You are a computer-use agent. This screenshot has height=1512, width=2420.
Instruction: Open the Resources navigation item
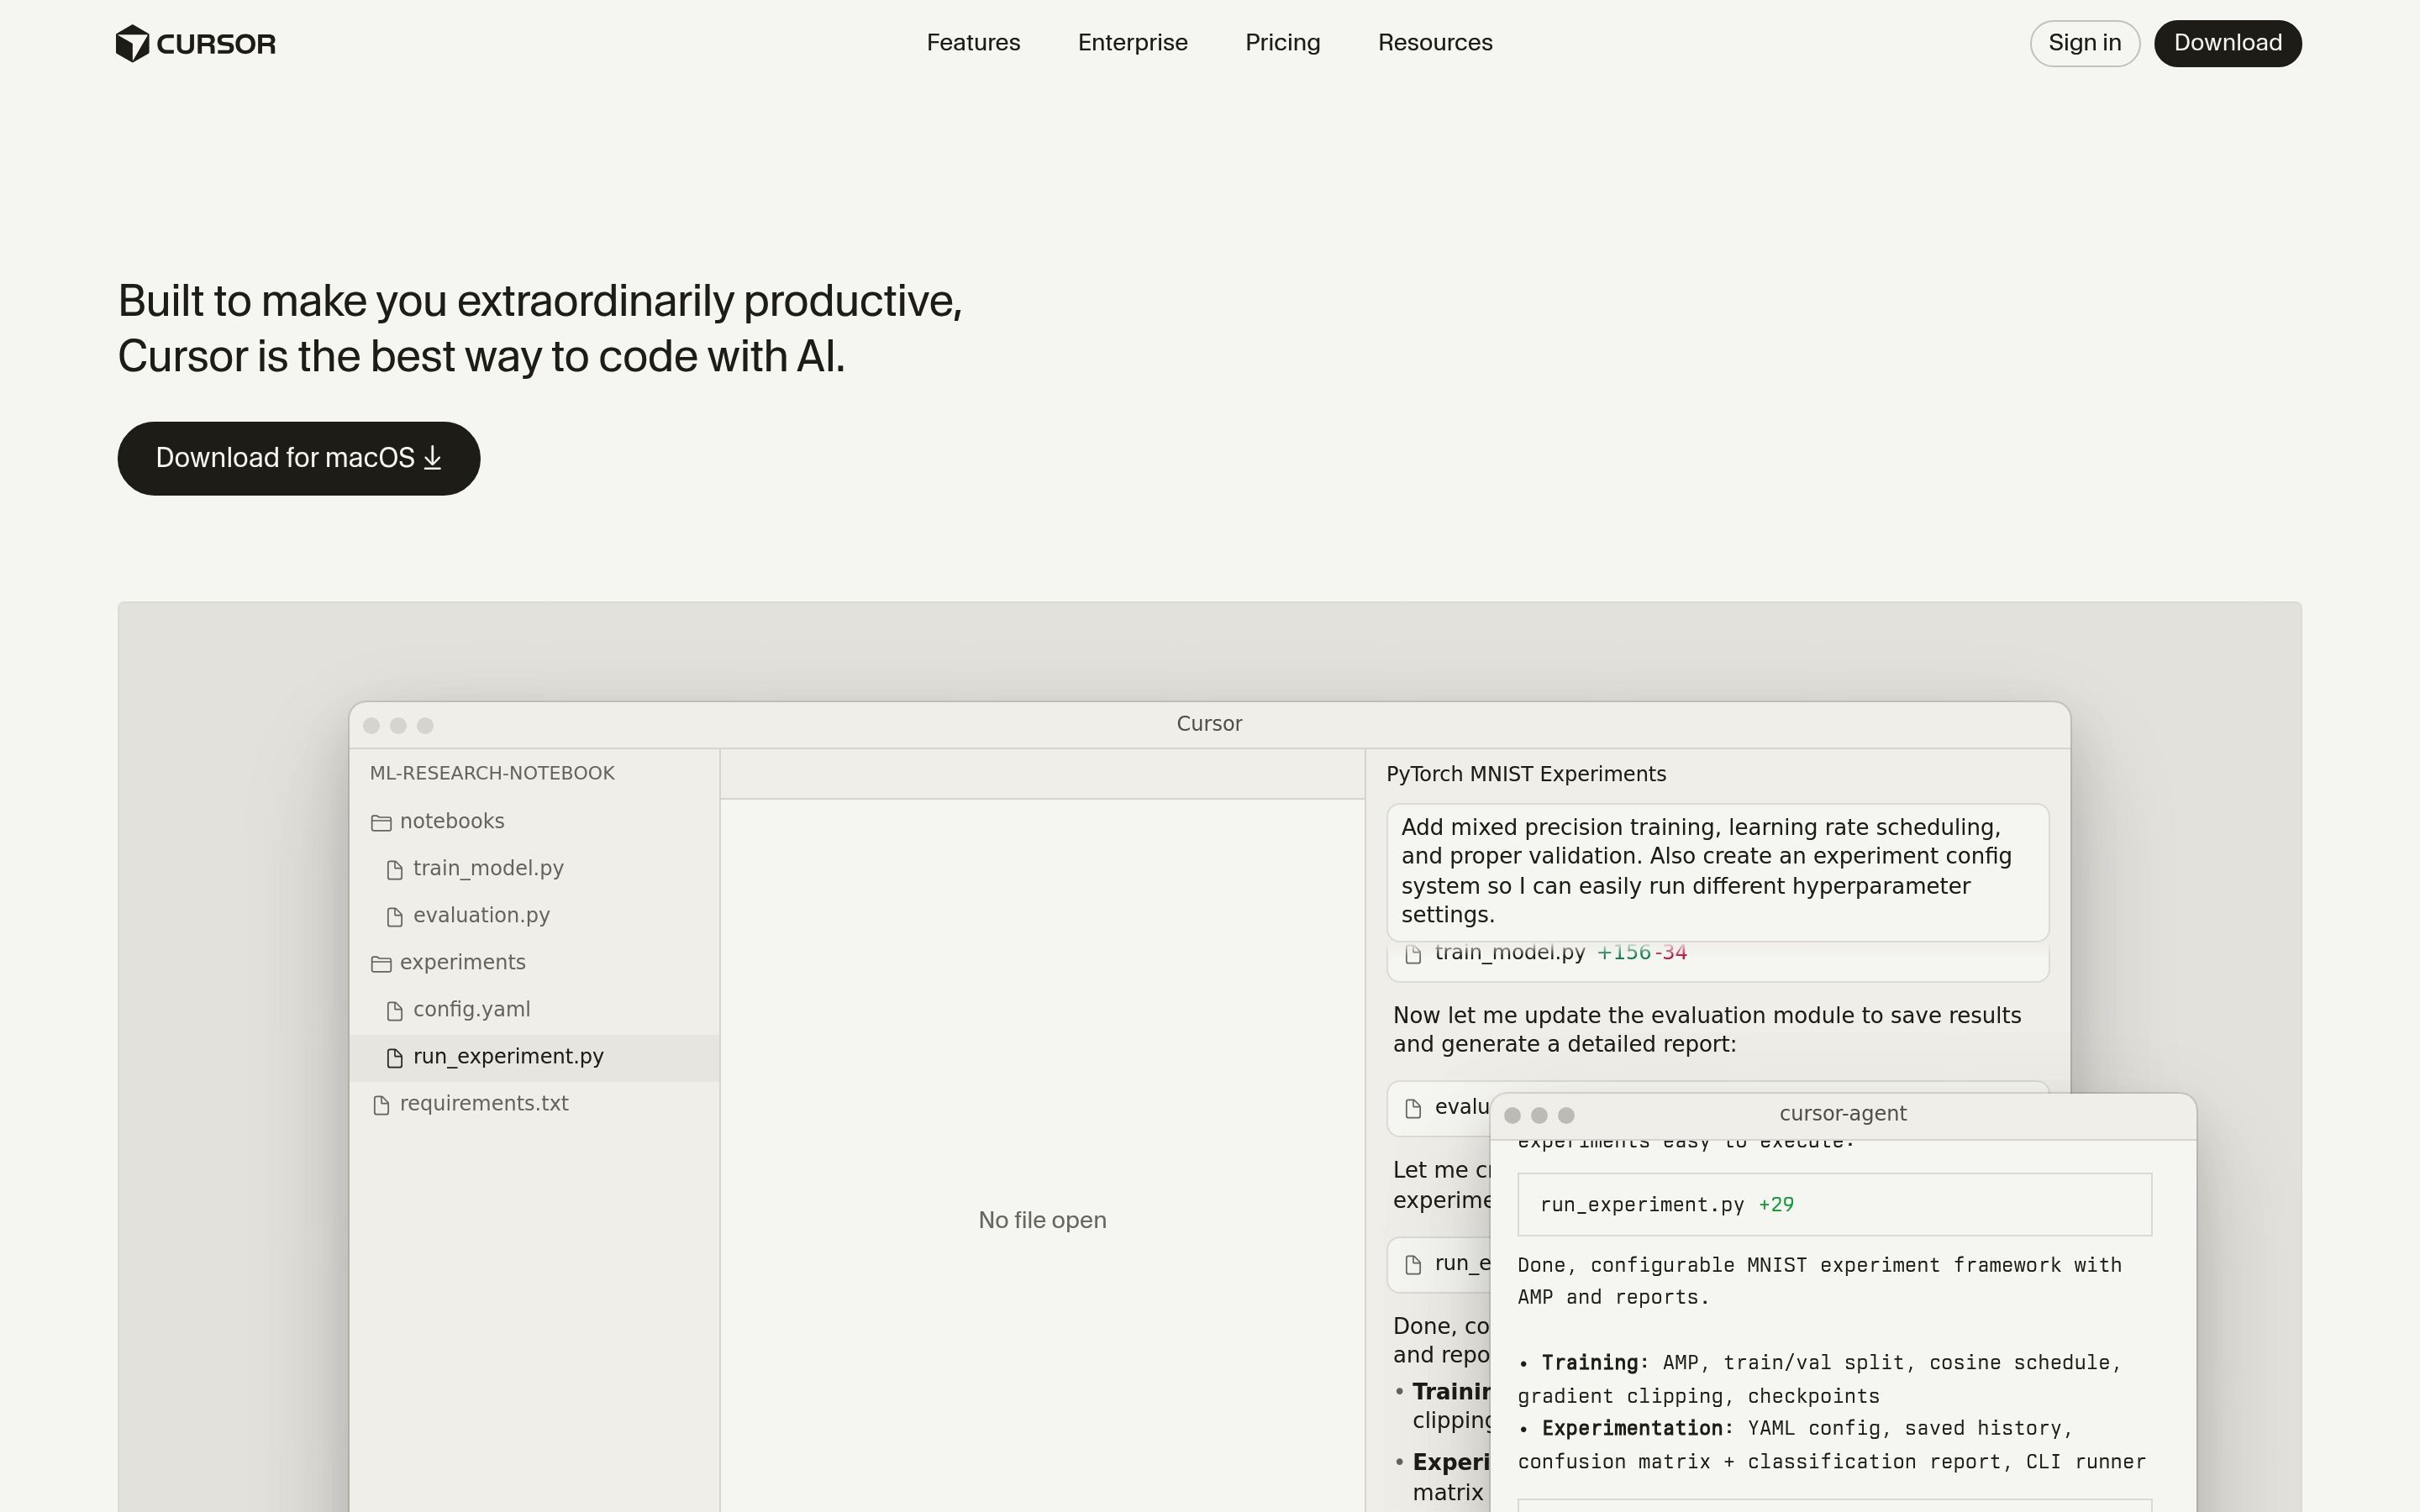1435,42
